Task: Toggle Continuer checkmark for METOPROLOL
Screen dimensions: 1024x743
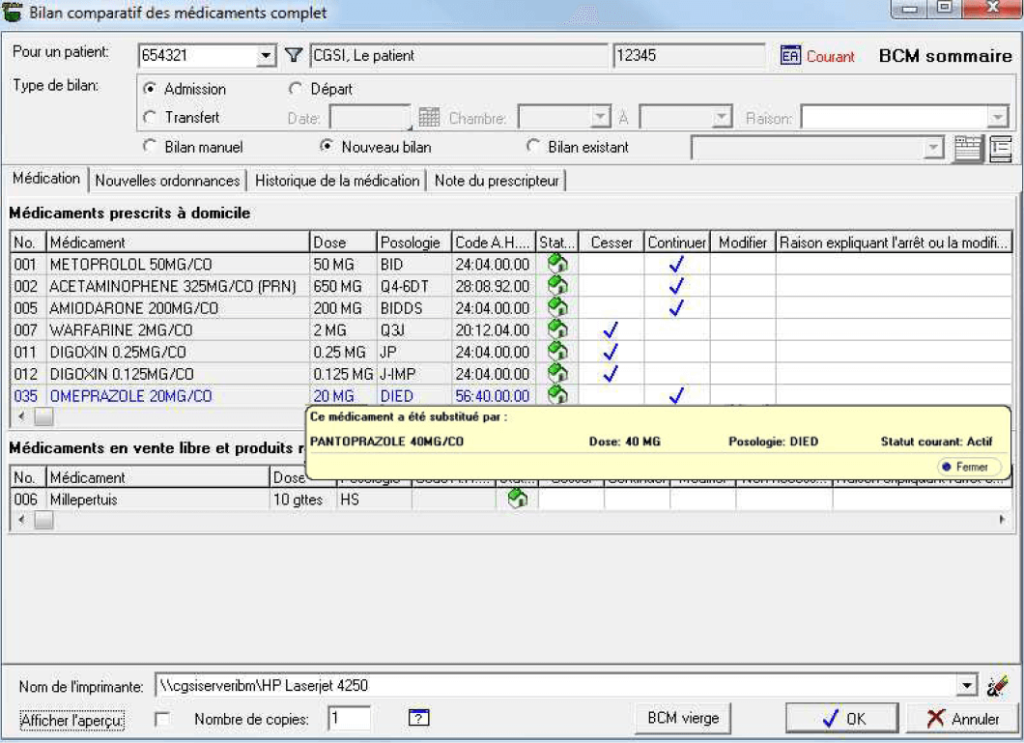Action: [677, 264]
